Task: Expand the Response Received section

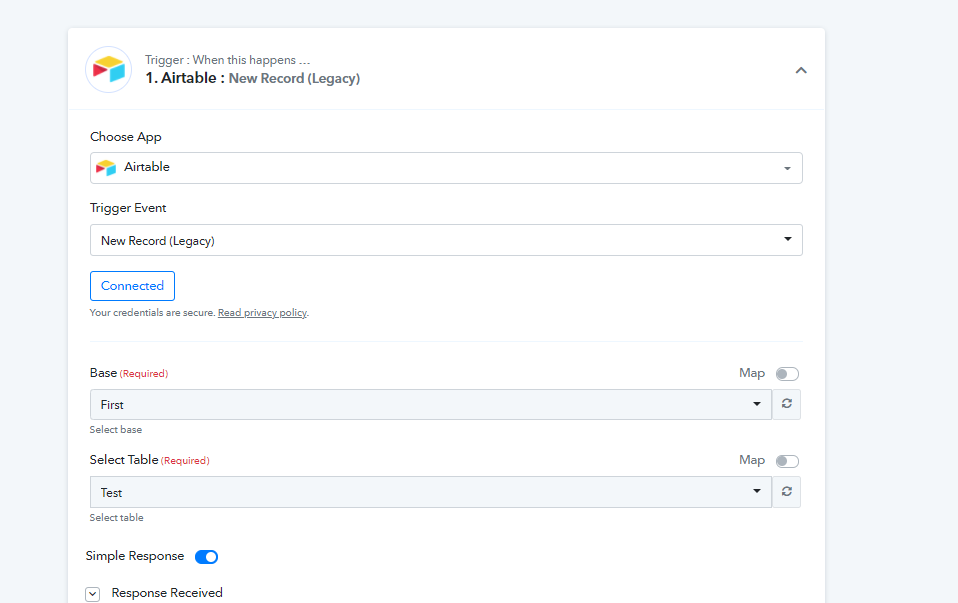Action: (x=92, y=594)
